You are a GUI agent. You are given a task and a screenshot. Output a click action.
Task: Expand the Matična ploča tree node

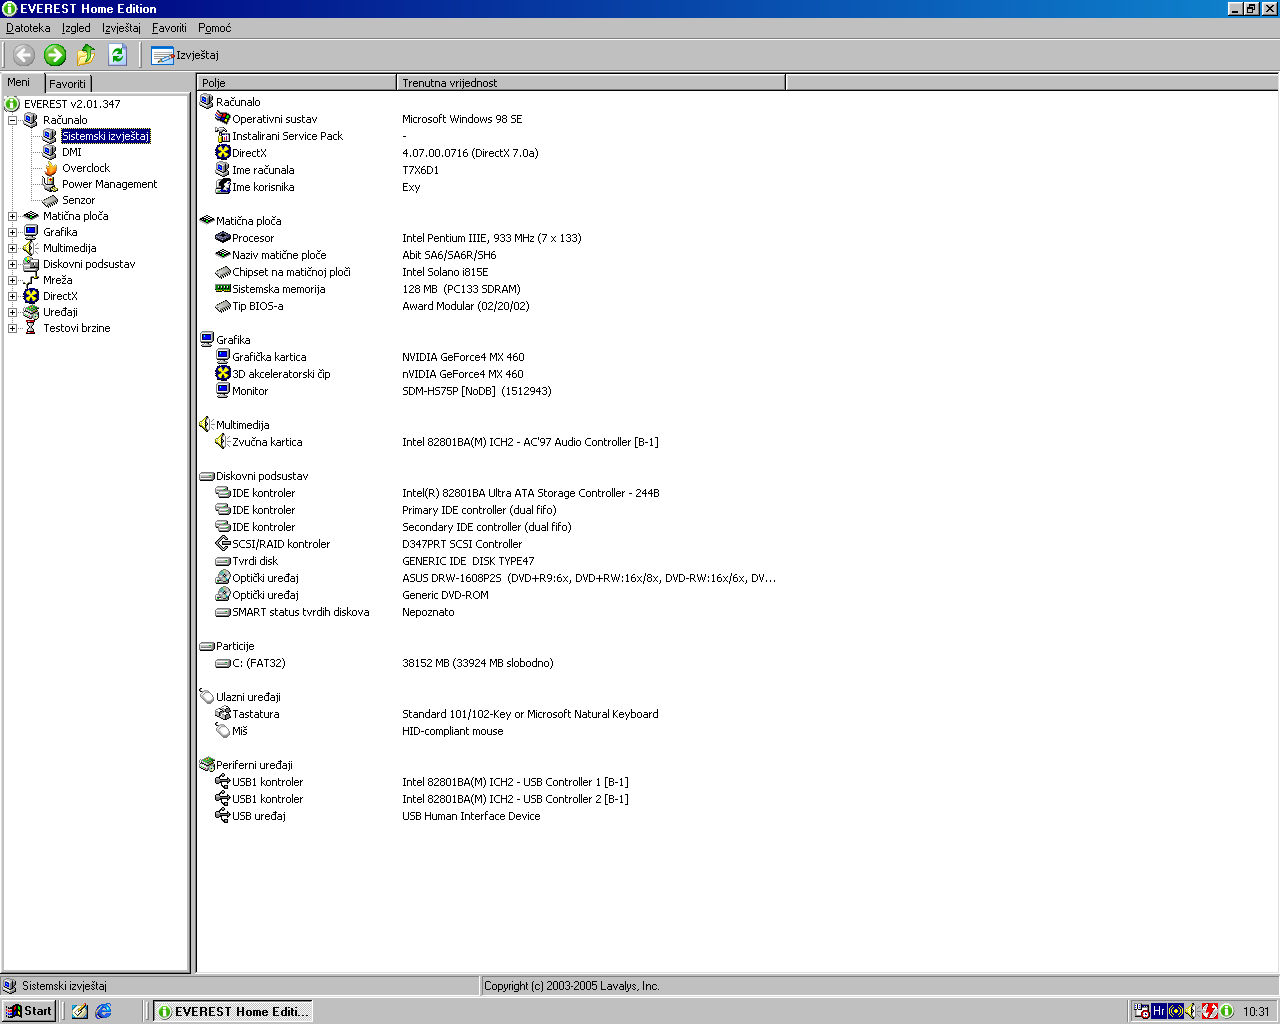pos(13,216)
